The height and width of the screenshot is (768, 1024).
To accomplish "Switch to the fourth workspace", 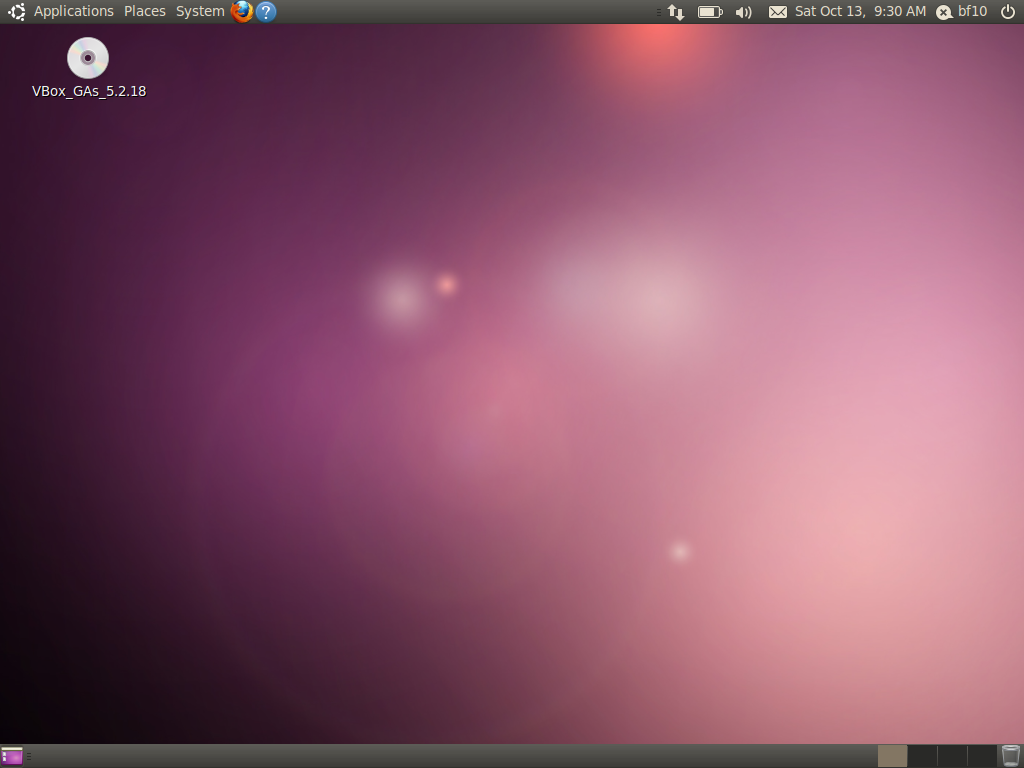I will [x=982, y=756].
